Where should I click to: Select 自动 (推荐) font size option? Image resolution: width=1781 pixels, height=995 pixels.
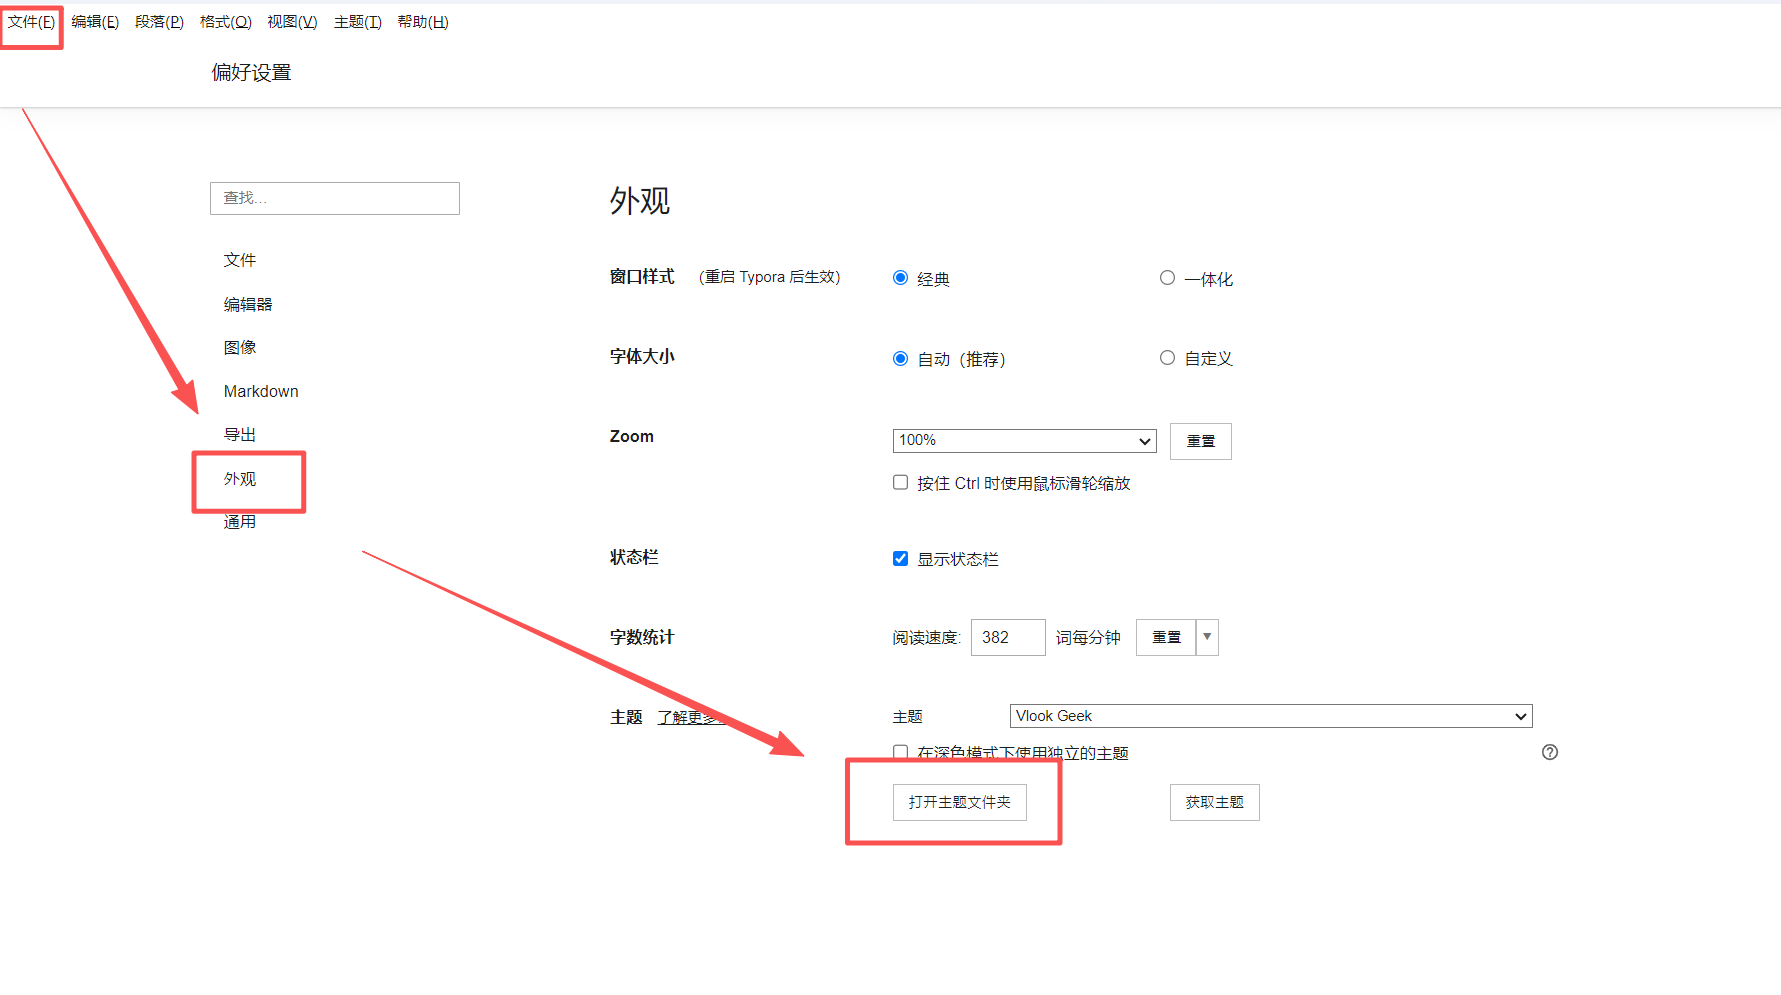900,359
